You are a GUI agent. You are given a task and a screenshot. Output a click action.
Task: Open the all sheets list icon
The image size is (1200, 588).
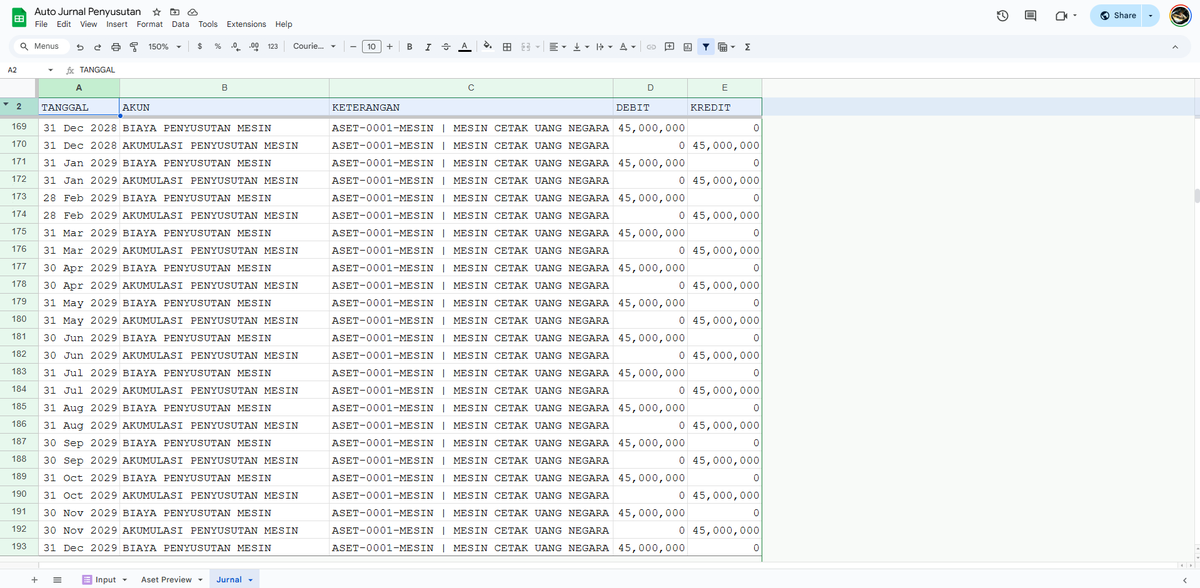(x=58, y=579)
